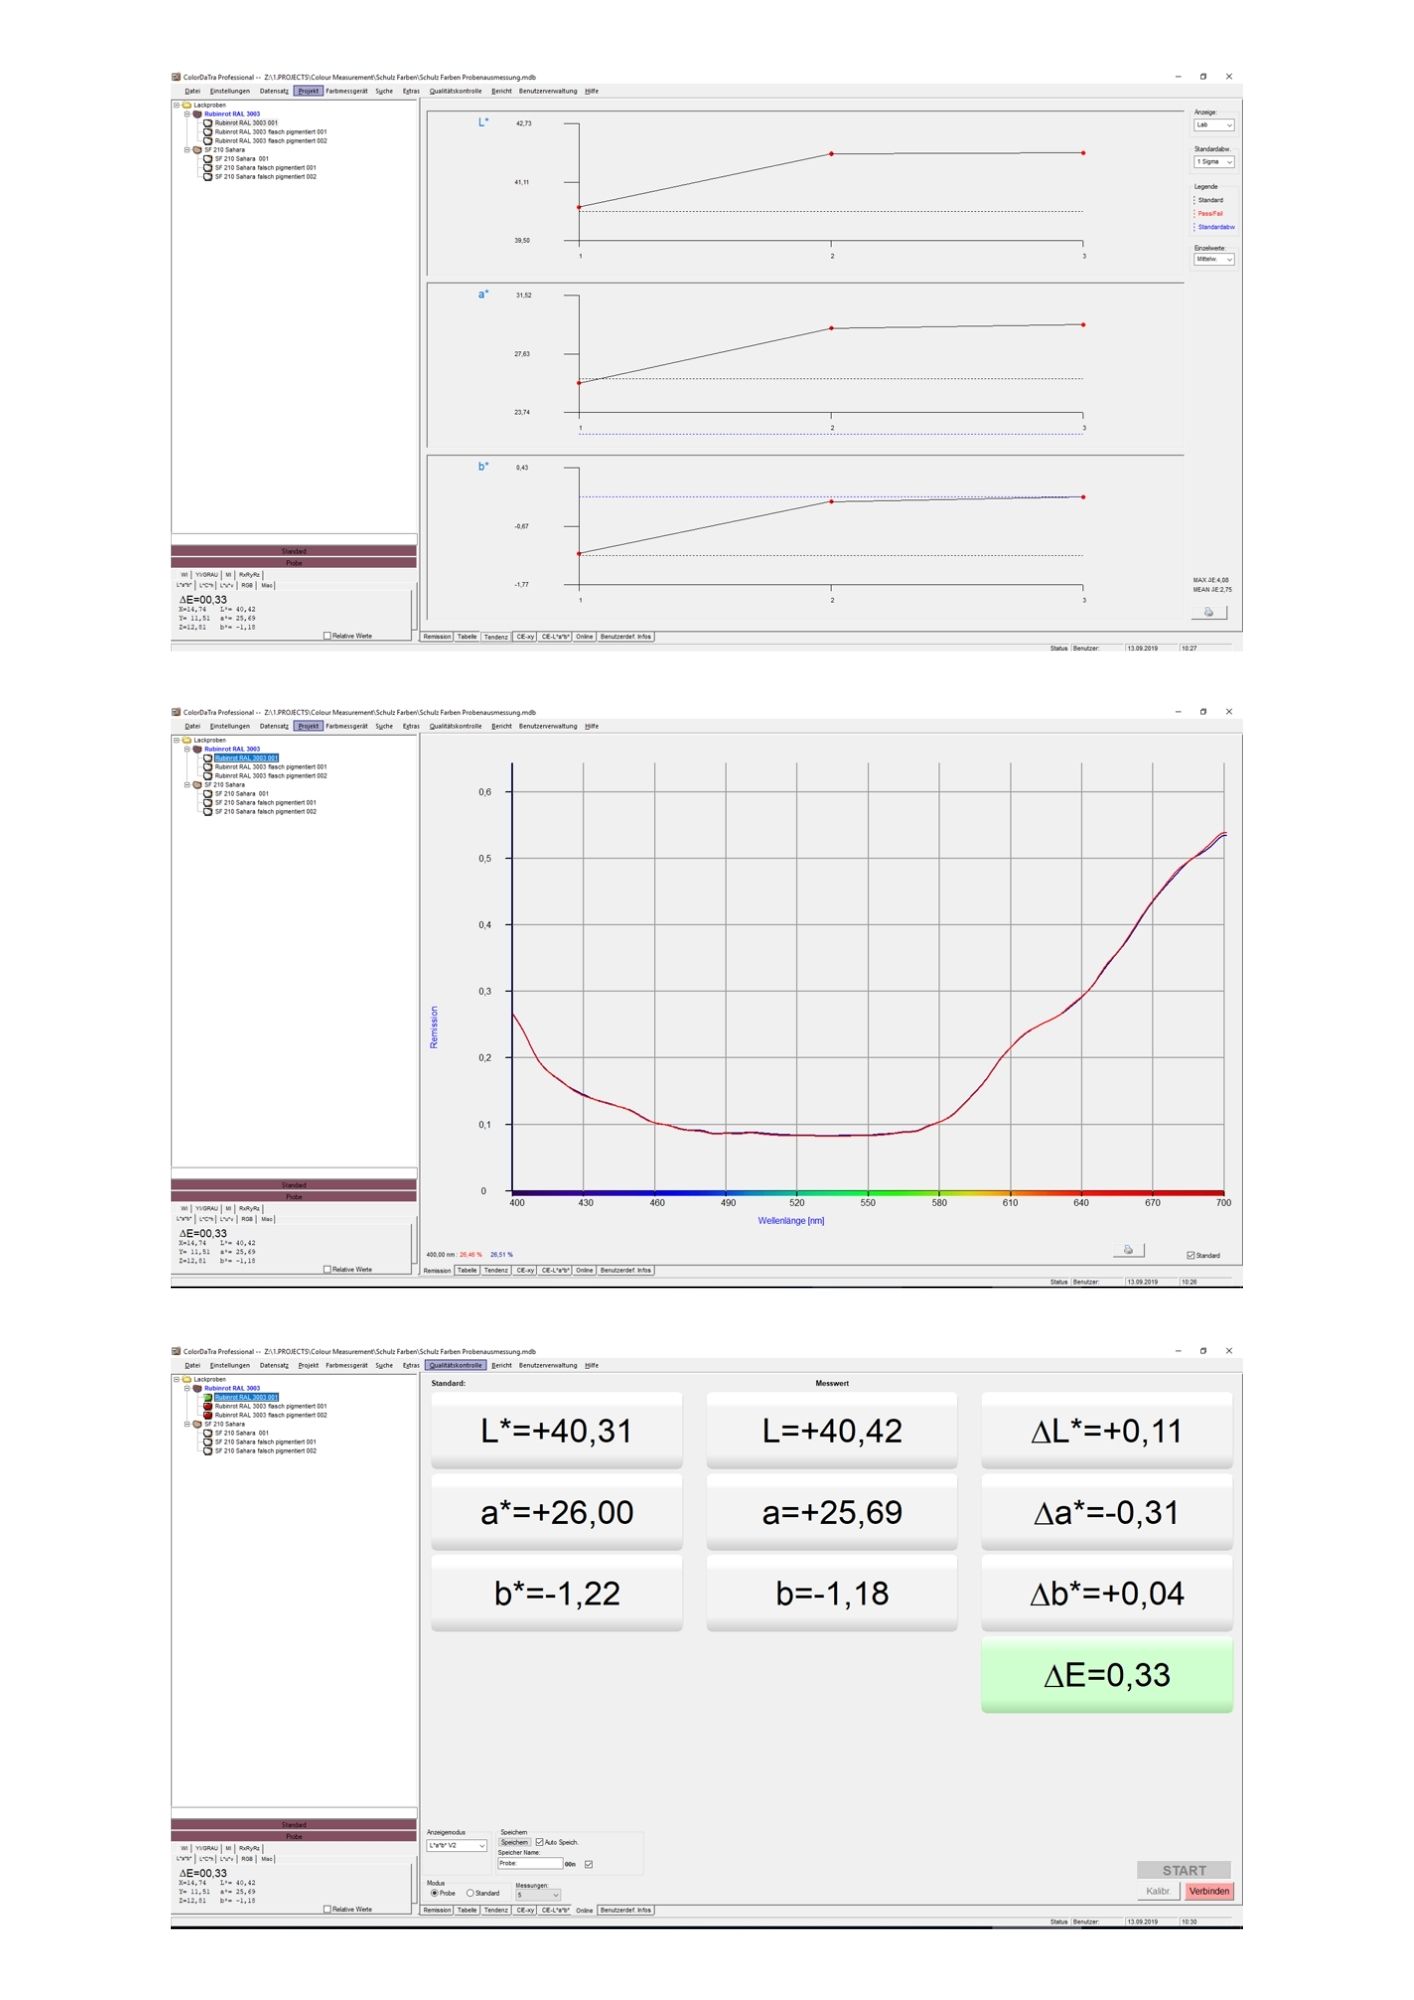Click ColorDaTra app icon in remission window title bar

point(177,712)
